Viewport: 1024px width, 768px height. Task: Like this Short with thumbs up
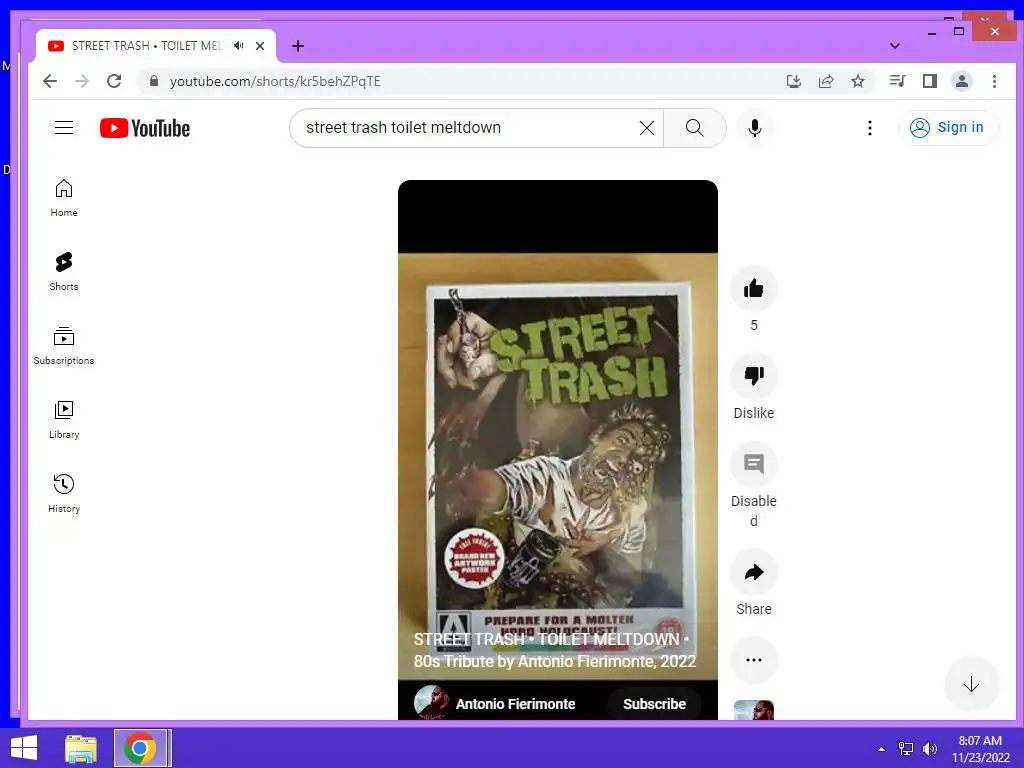pos(754,288)
